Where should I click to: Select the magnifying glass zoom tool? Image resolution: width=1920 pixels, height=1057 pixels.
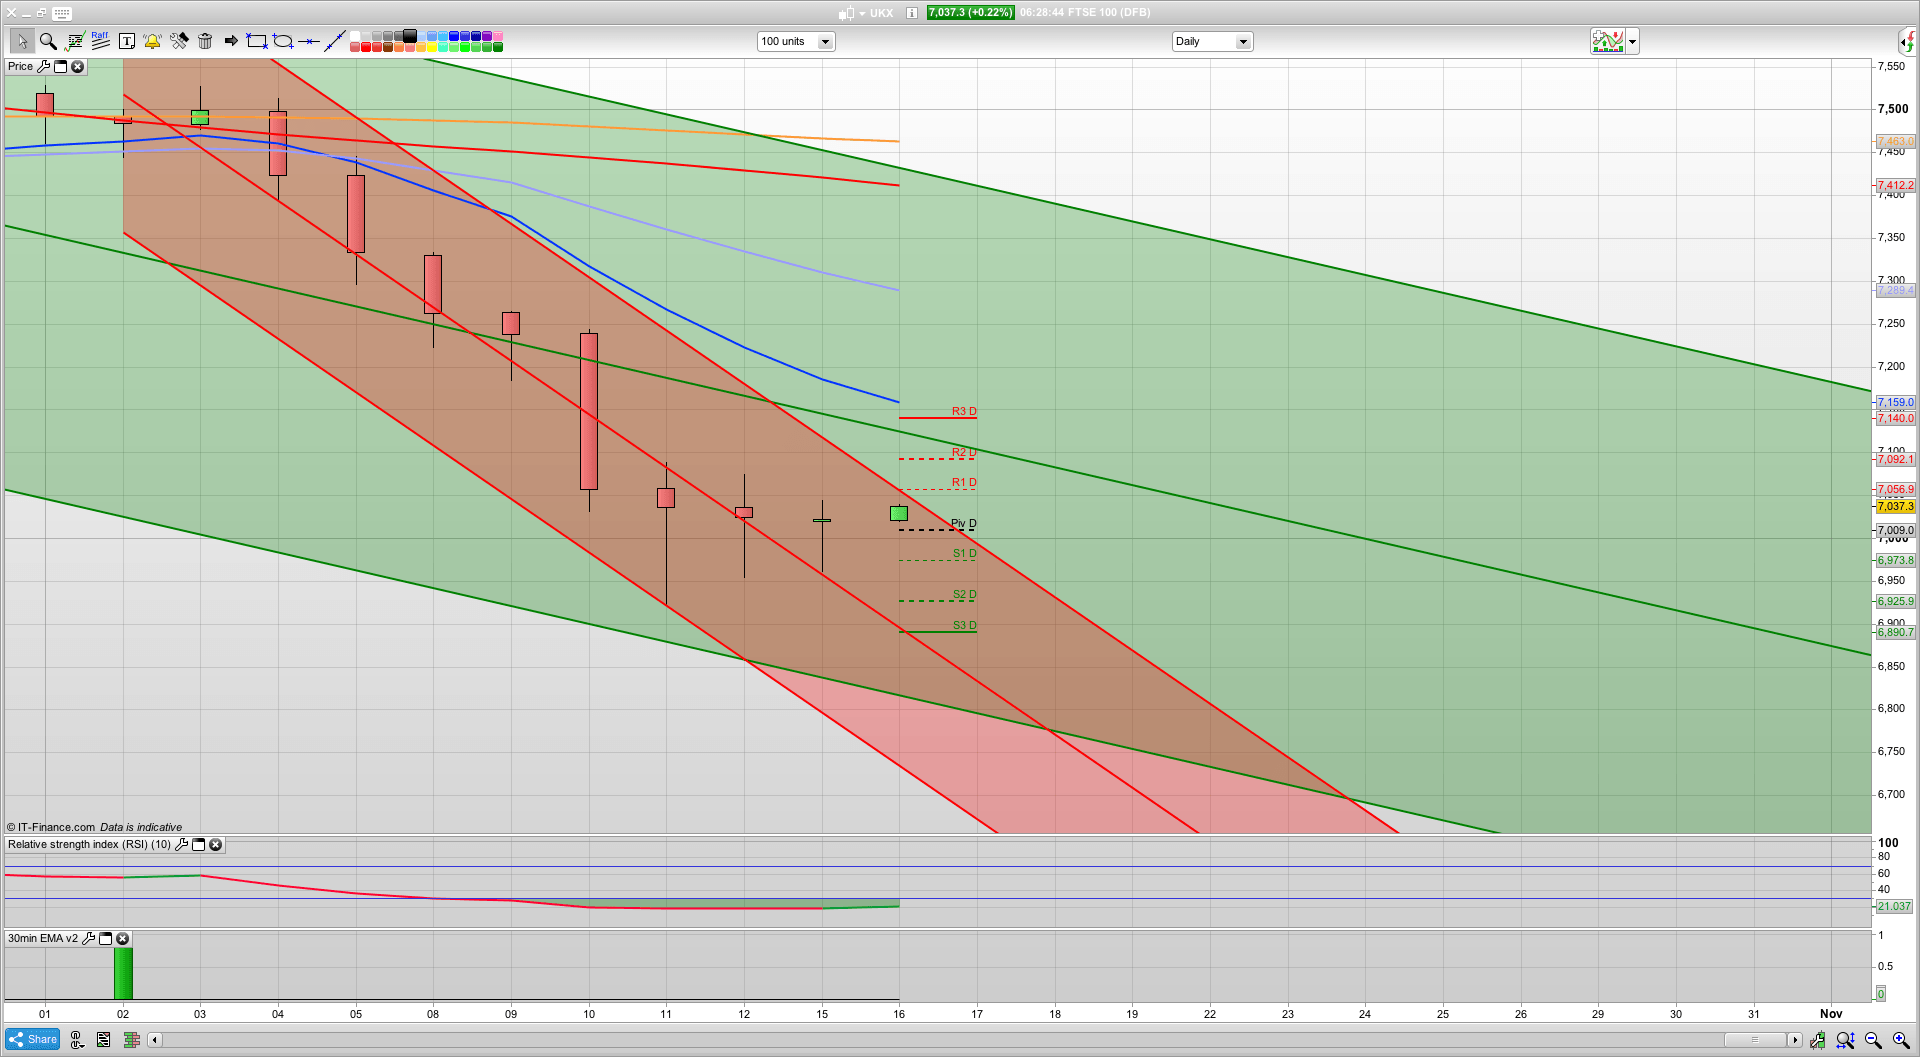[47, 41]
